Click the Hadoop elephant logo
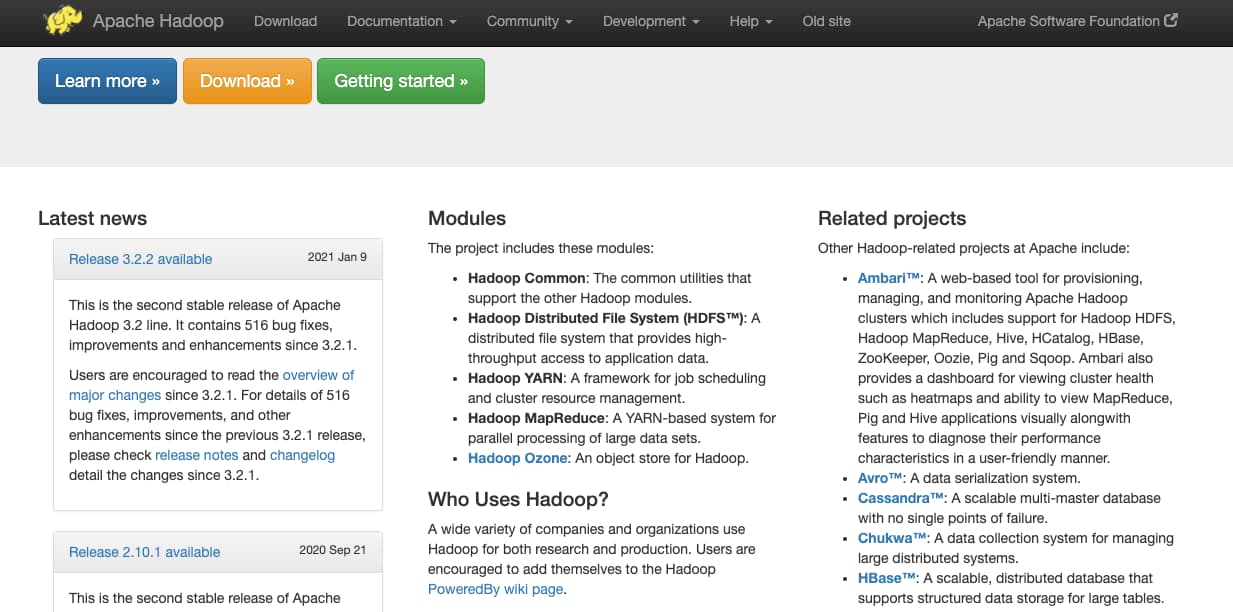The width and height of the screenshot is (1233, 612). tap(63, 20)
